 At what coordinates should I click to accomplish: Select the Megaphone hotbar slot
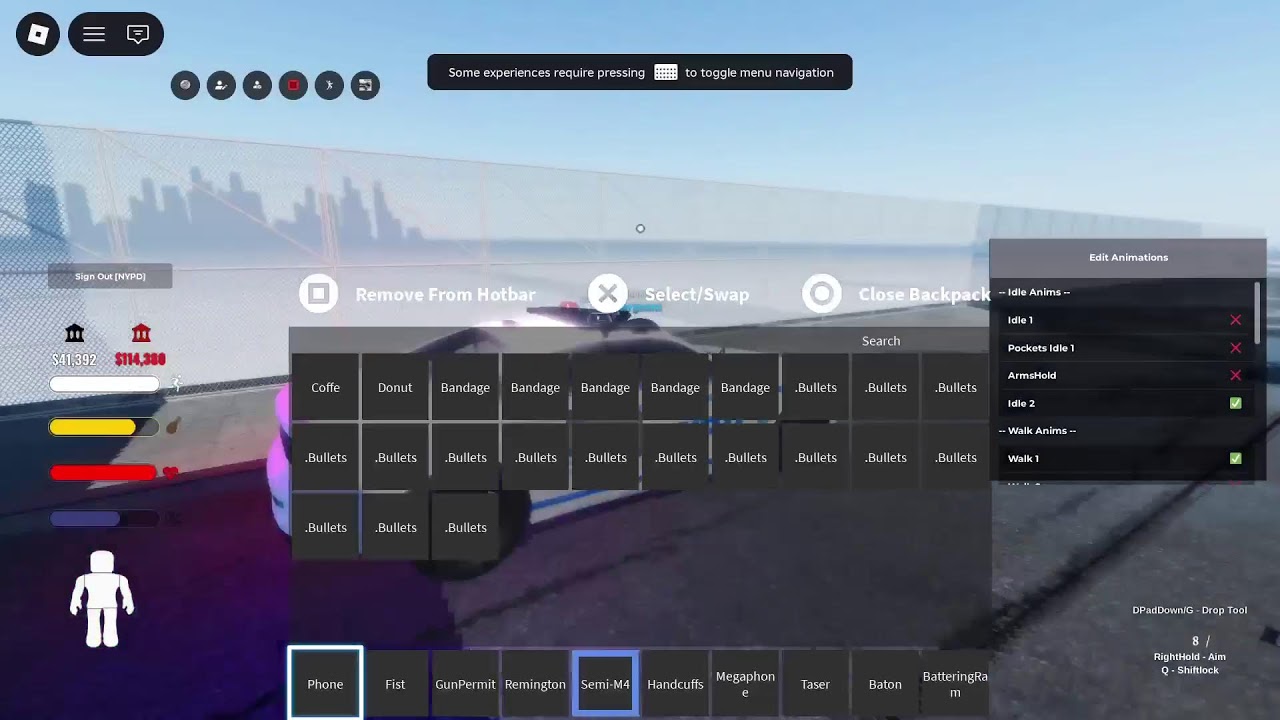745,684
